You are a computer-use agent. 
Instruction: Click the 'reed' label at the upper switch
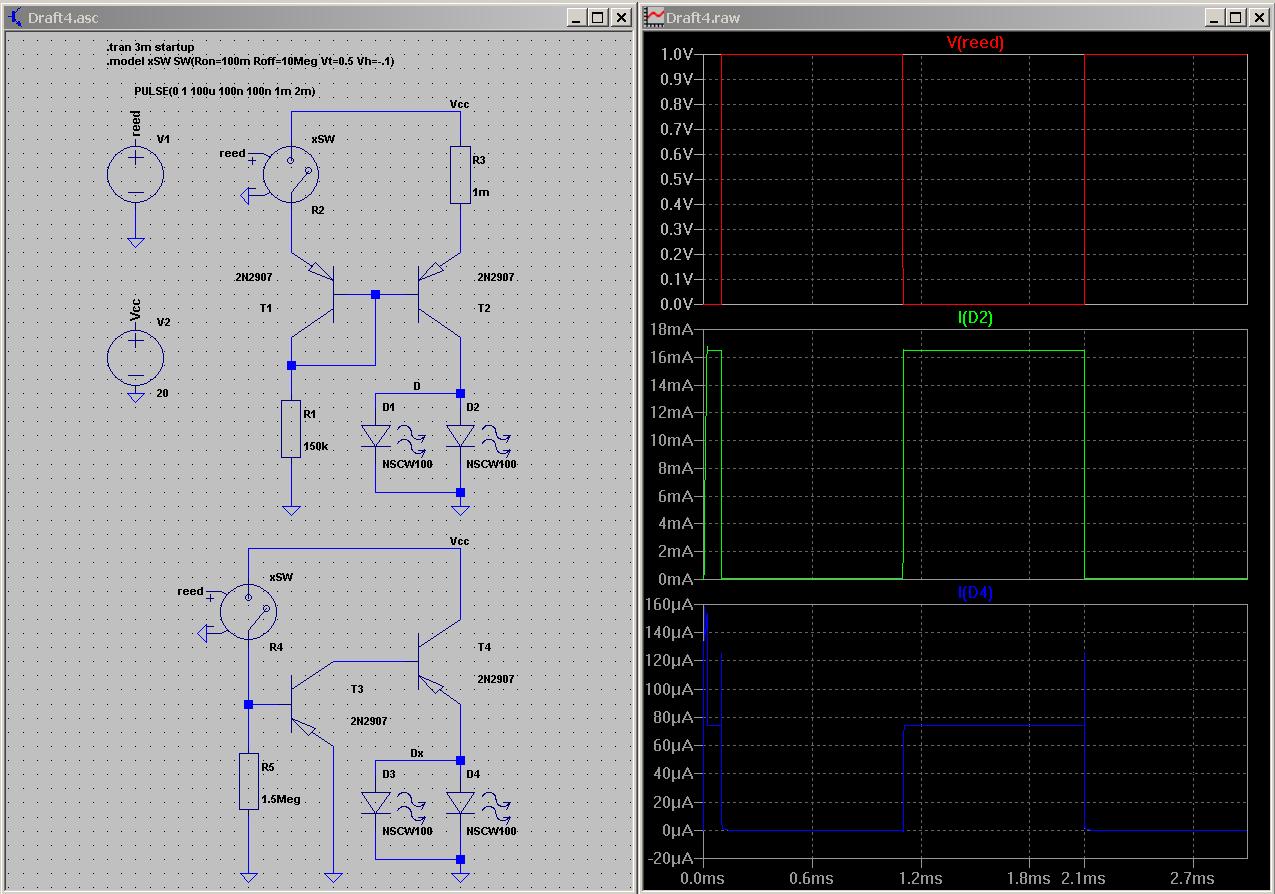232,153
